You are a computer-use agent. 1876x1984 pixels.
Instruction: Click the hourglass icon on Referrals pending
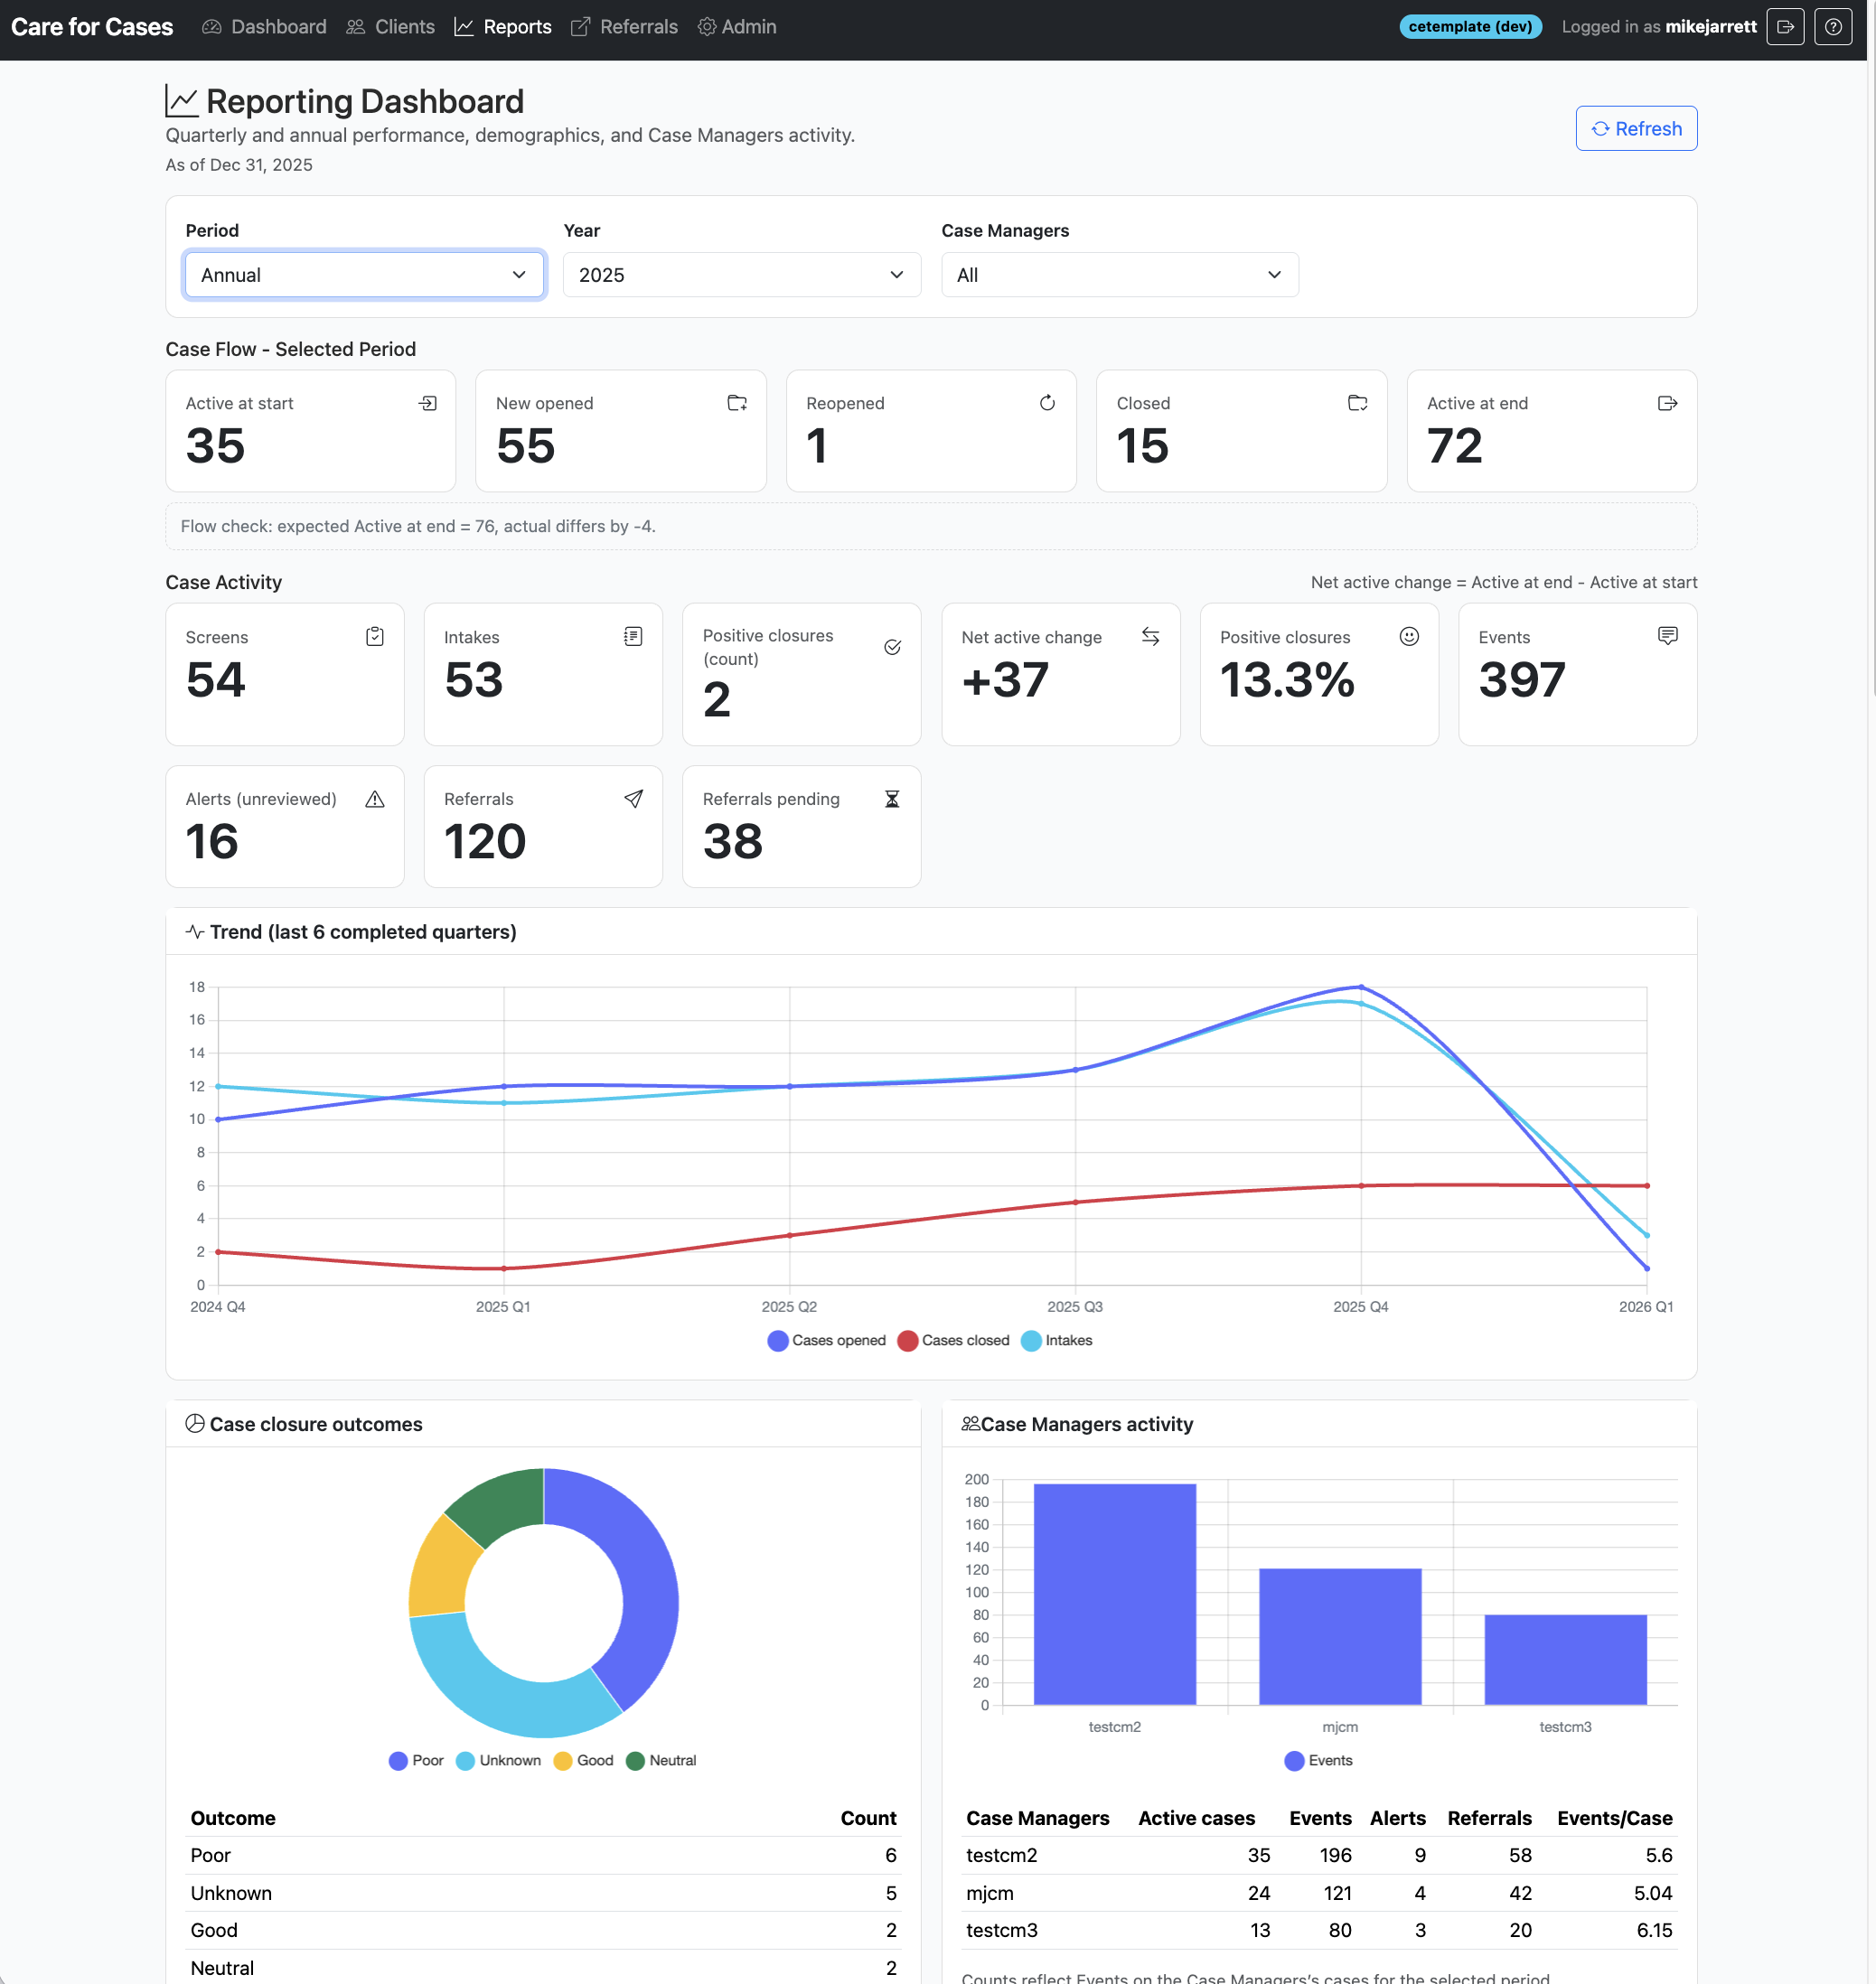892,799
